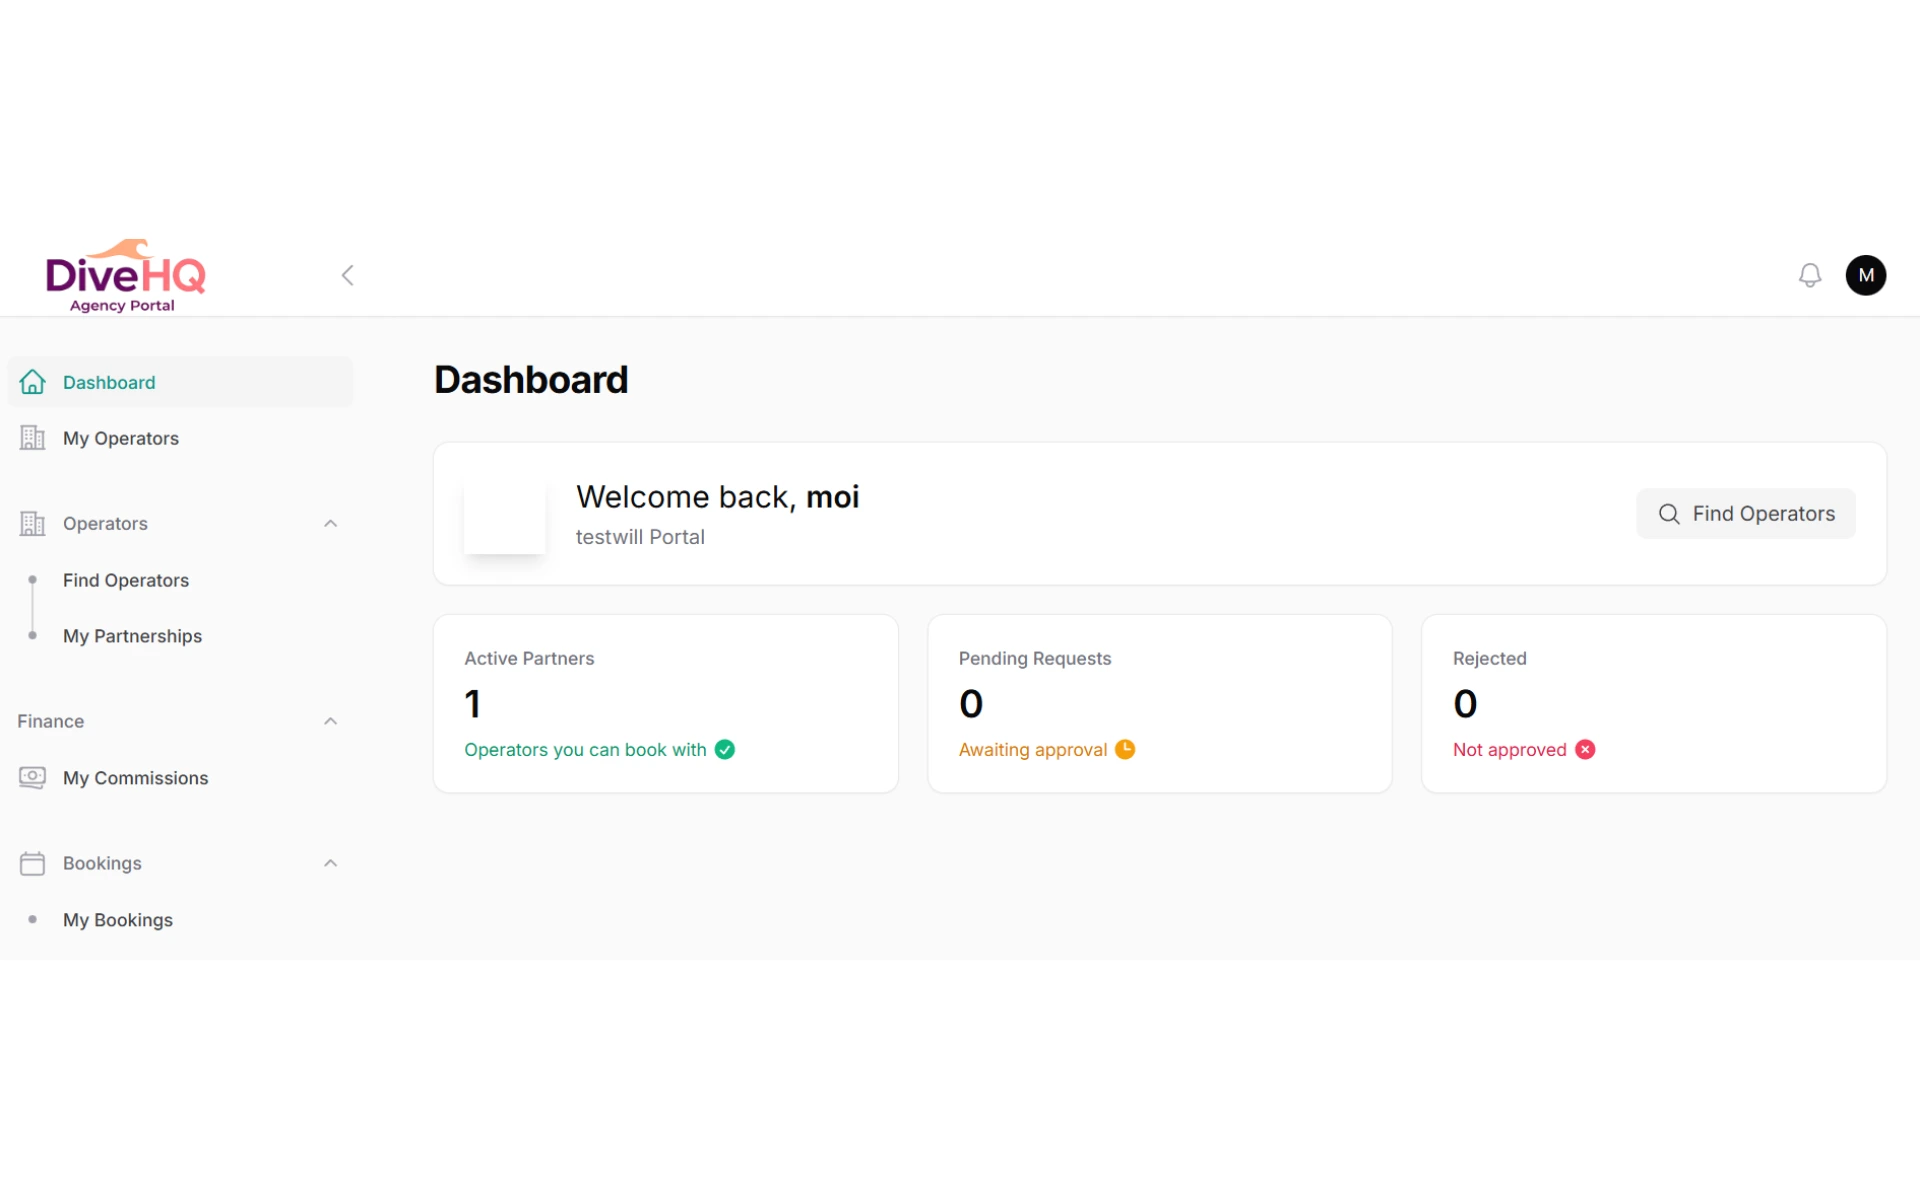The height and width of the screenshot is (1200, 1920).
Task: Collapse the Finance section
Action: pyautogui.click(x=330, y=721)
